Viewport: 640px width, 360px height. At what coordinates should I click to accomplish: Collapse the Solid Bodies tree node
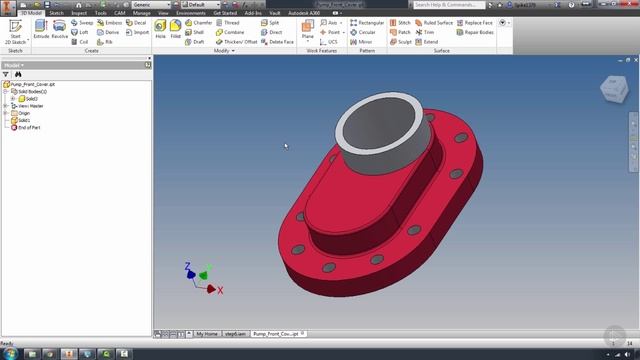point(6,92)
